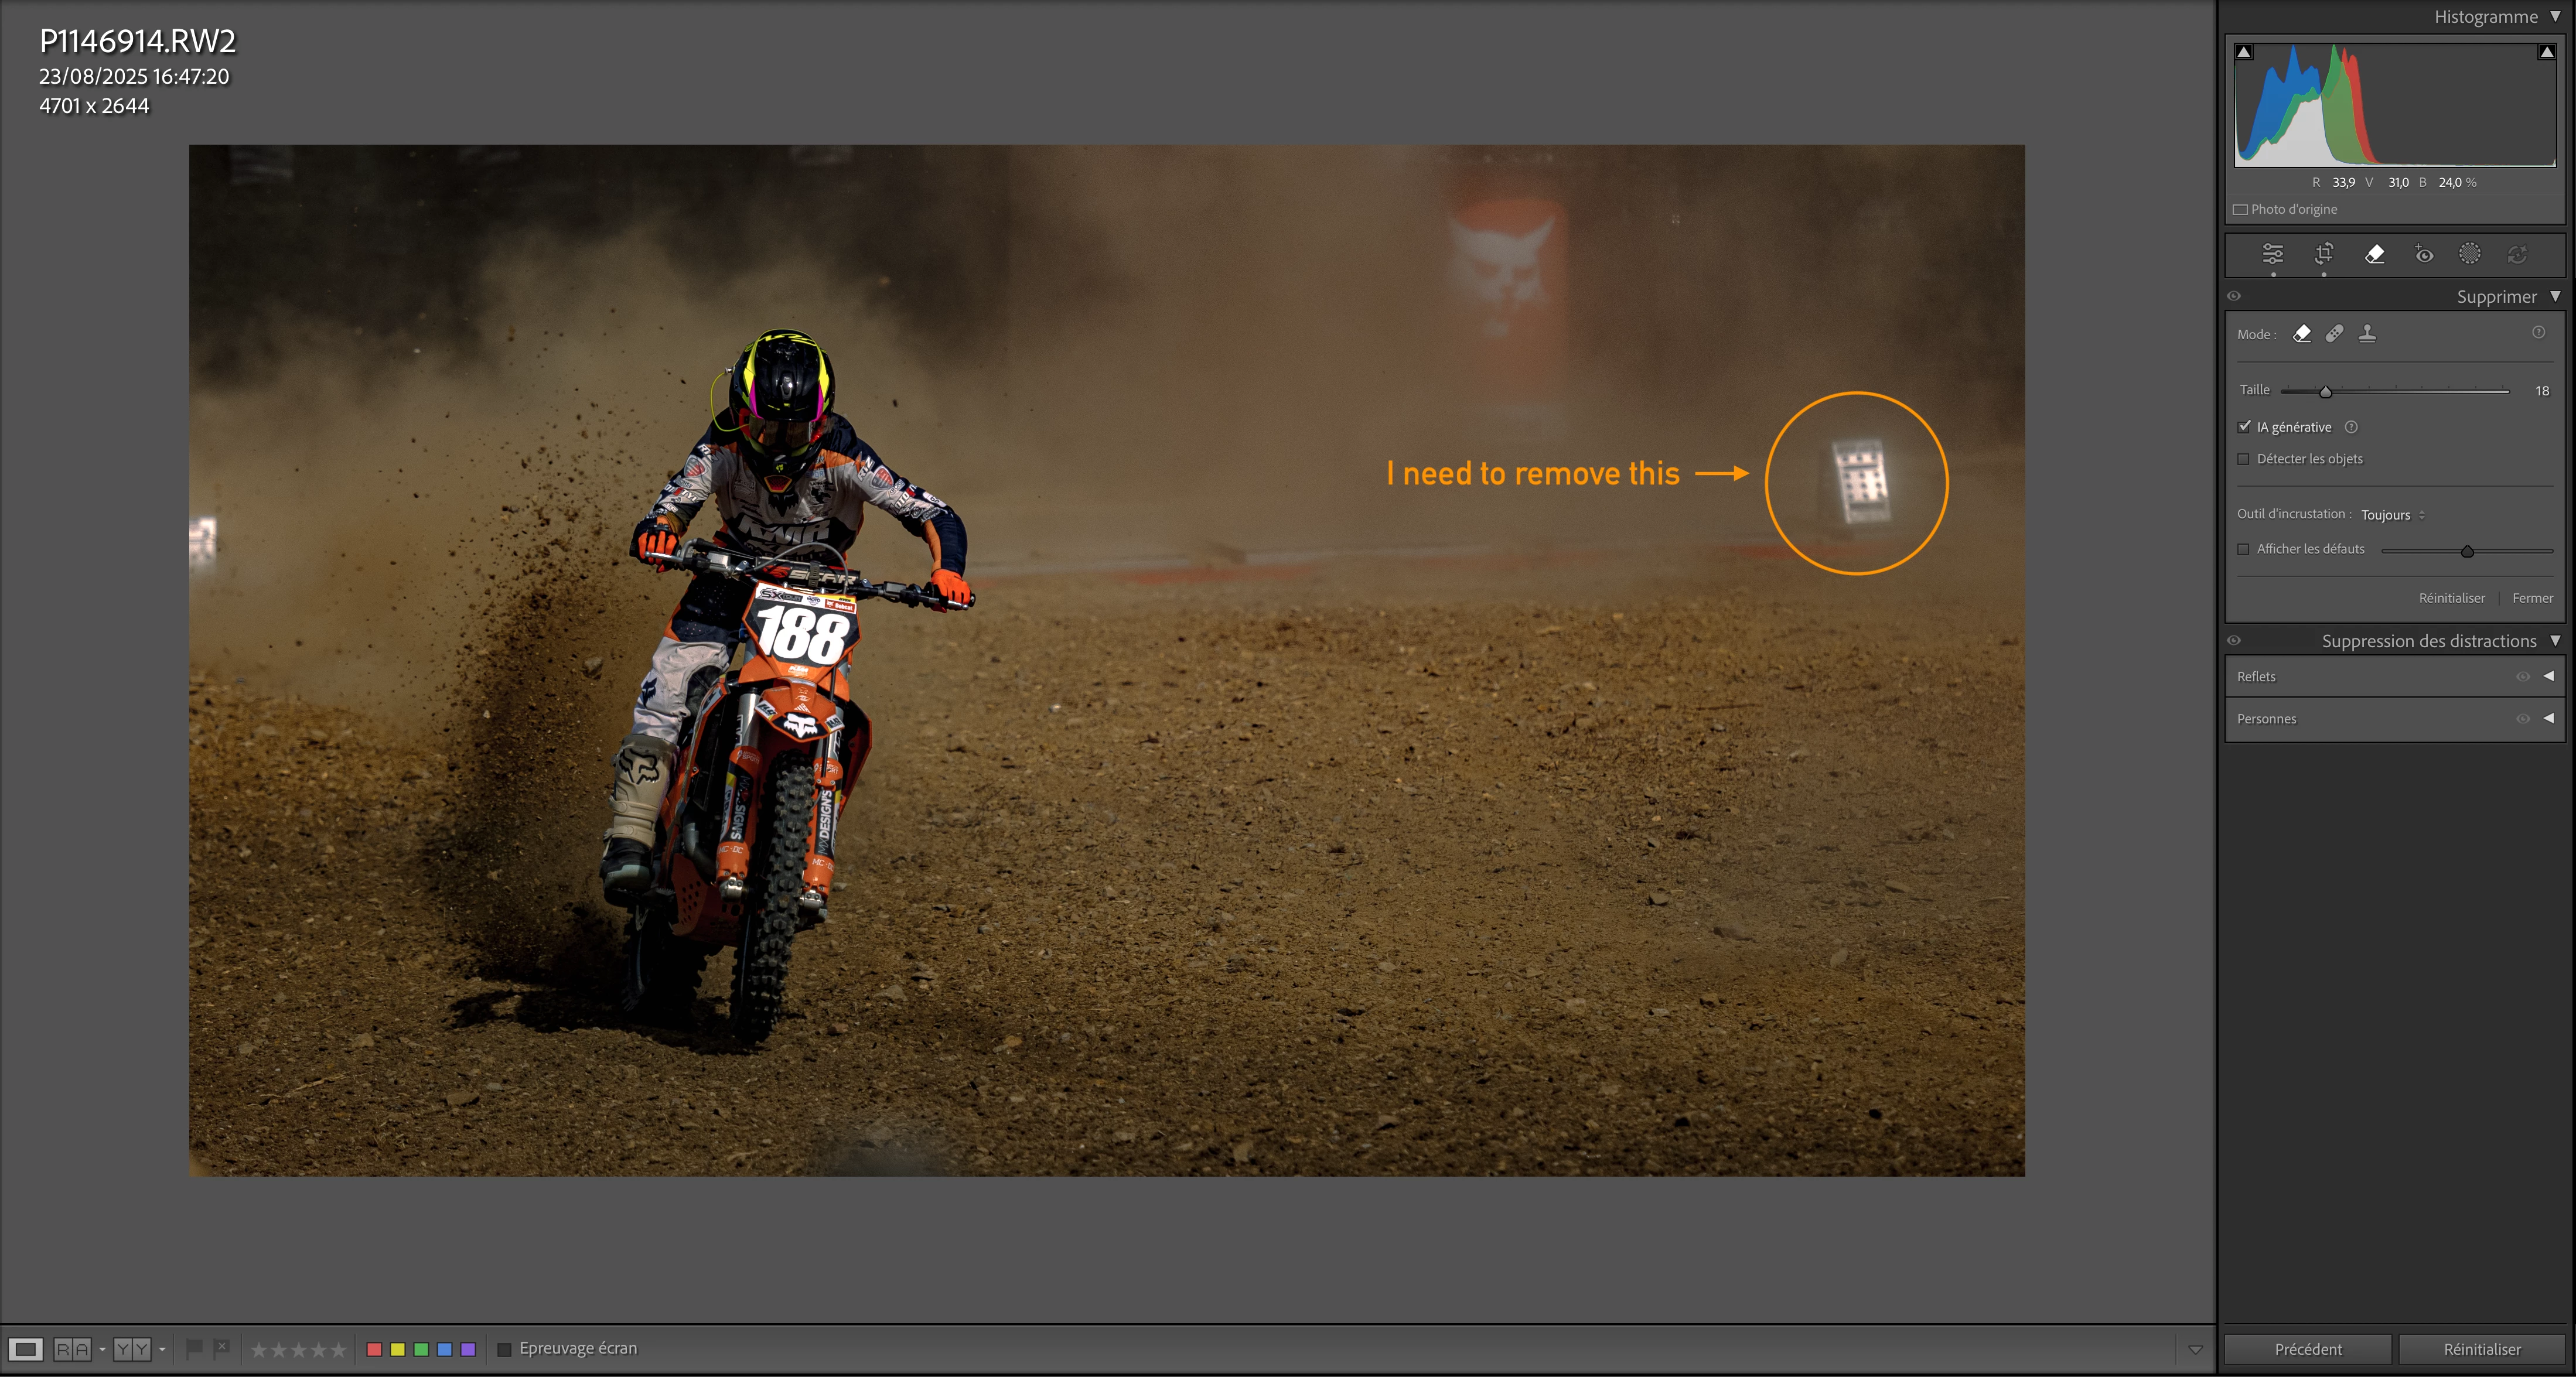Click the Before/After RA view icon
The height and width of the screenshot is (1377, 2576).
72,1349
